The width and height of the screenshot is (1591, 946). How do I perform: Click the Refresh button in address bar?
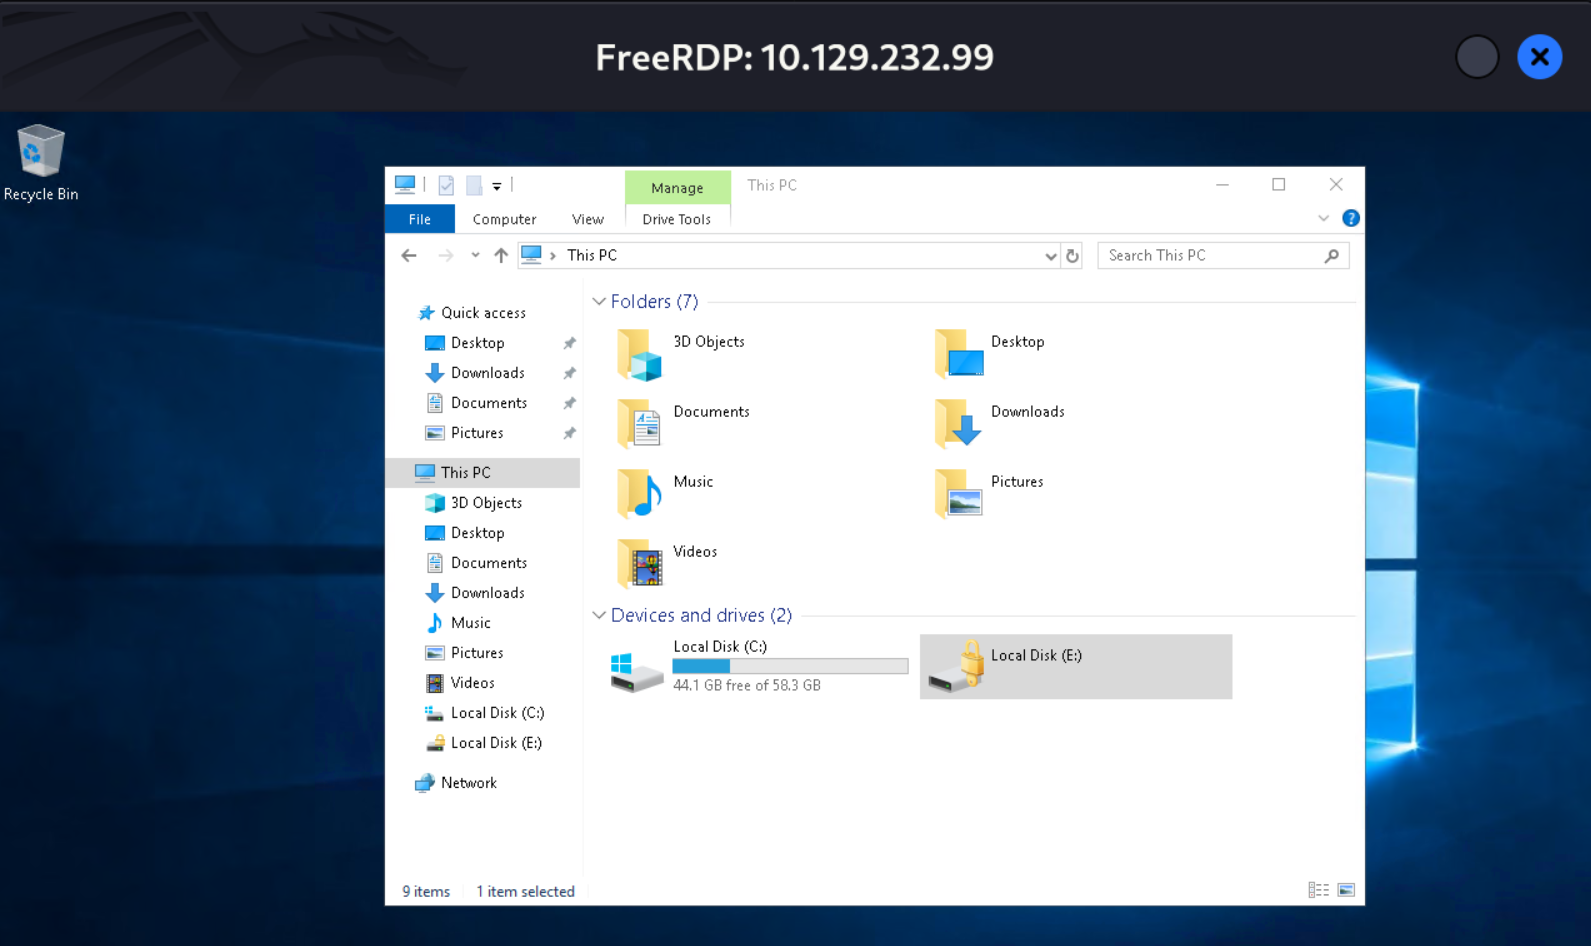[1072, 256]
